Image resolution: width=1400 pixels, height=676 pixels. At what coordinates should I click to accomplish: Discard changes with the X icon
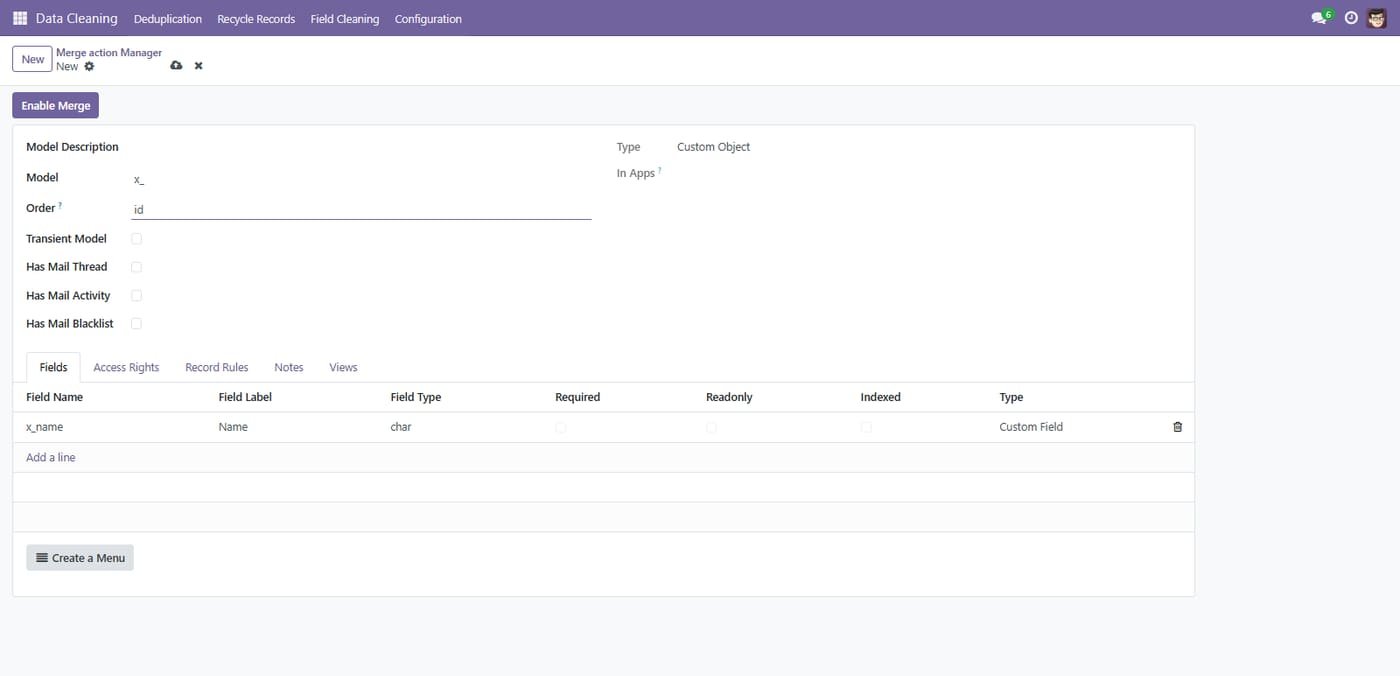(x=198, y=65)
